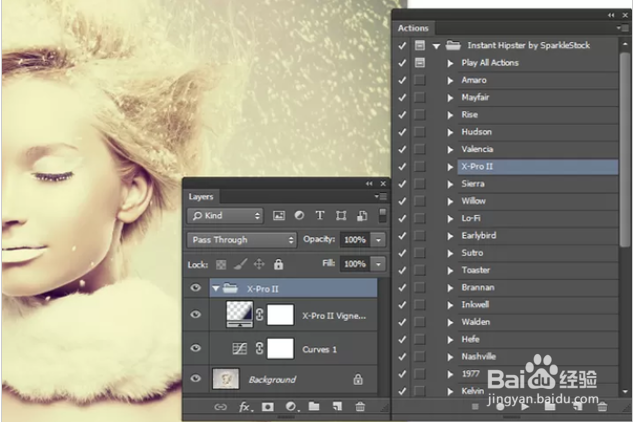The width and height of the screenshot is (635, 422).
Task: Select the Willow action
Action: pos(537,201)
